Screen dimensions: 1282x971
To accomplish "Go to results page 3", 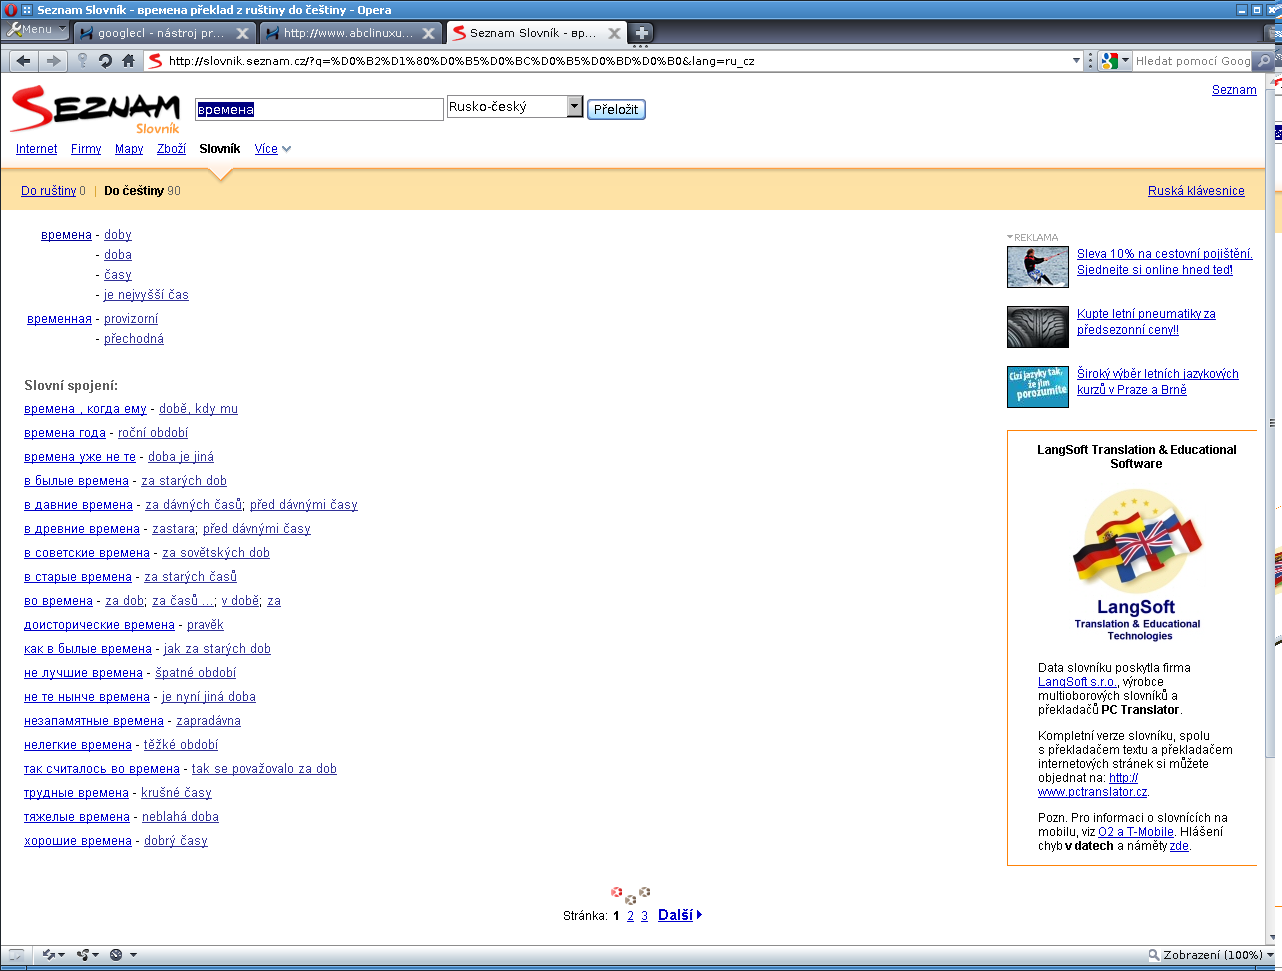I will [645, 915].
